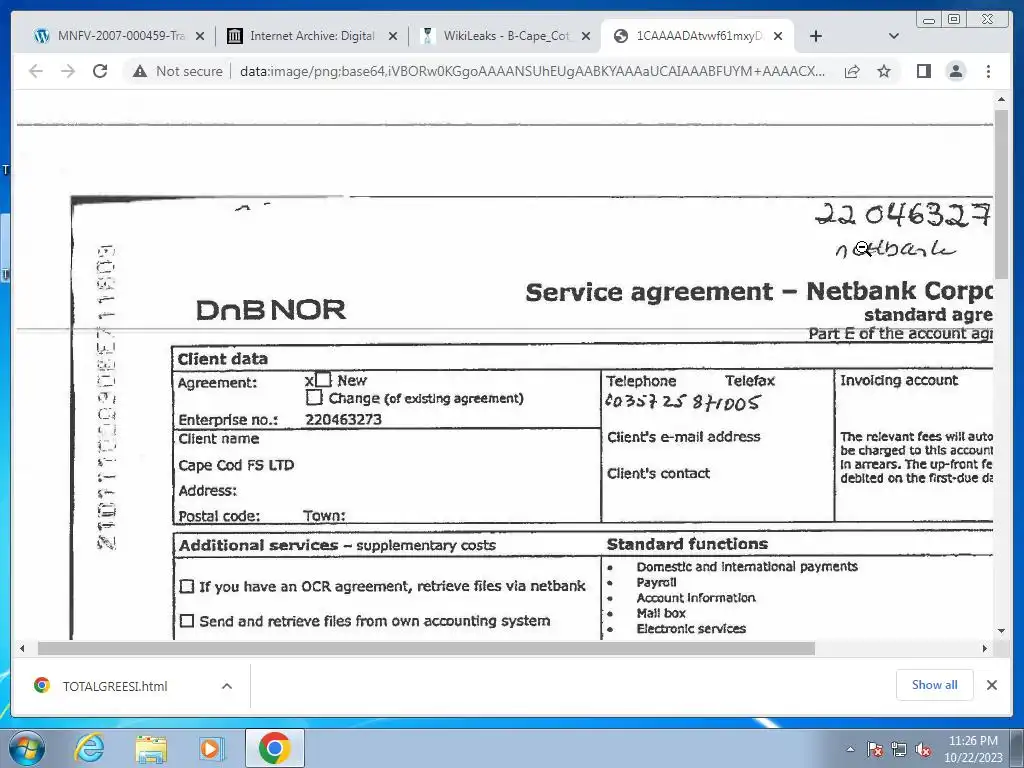
Task: Open Windows Explorer from the taskbar
Action: pyautogui.click(x=151, y=748)
